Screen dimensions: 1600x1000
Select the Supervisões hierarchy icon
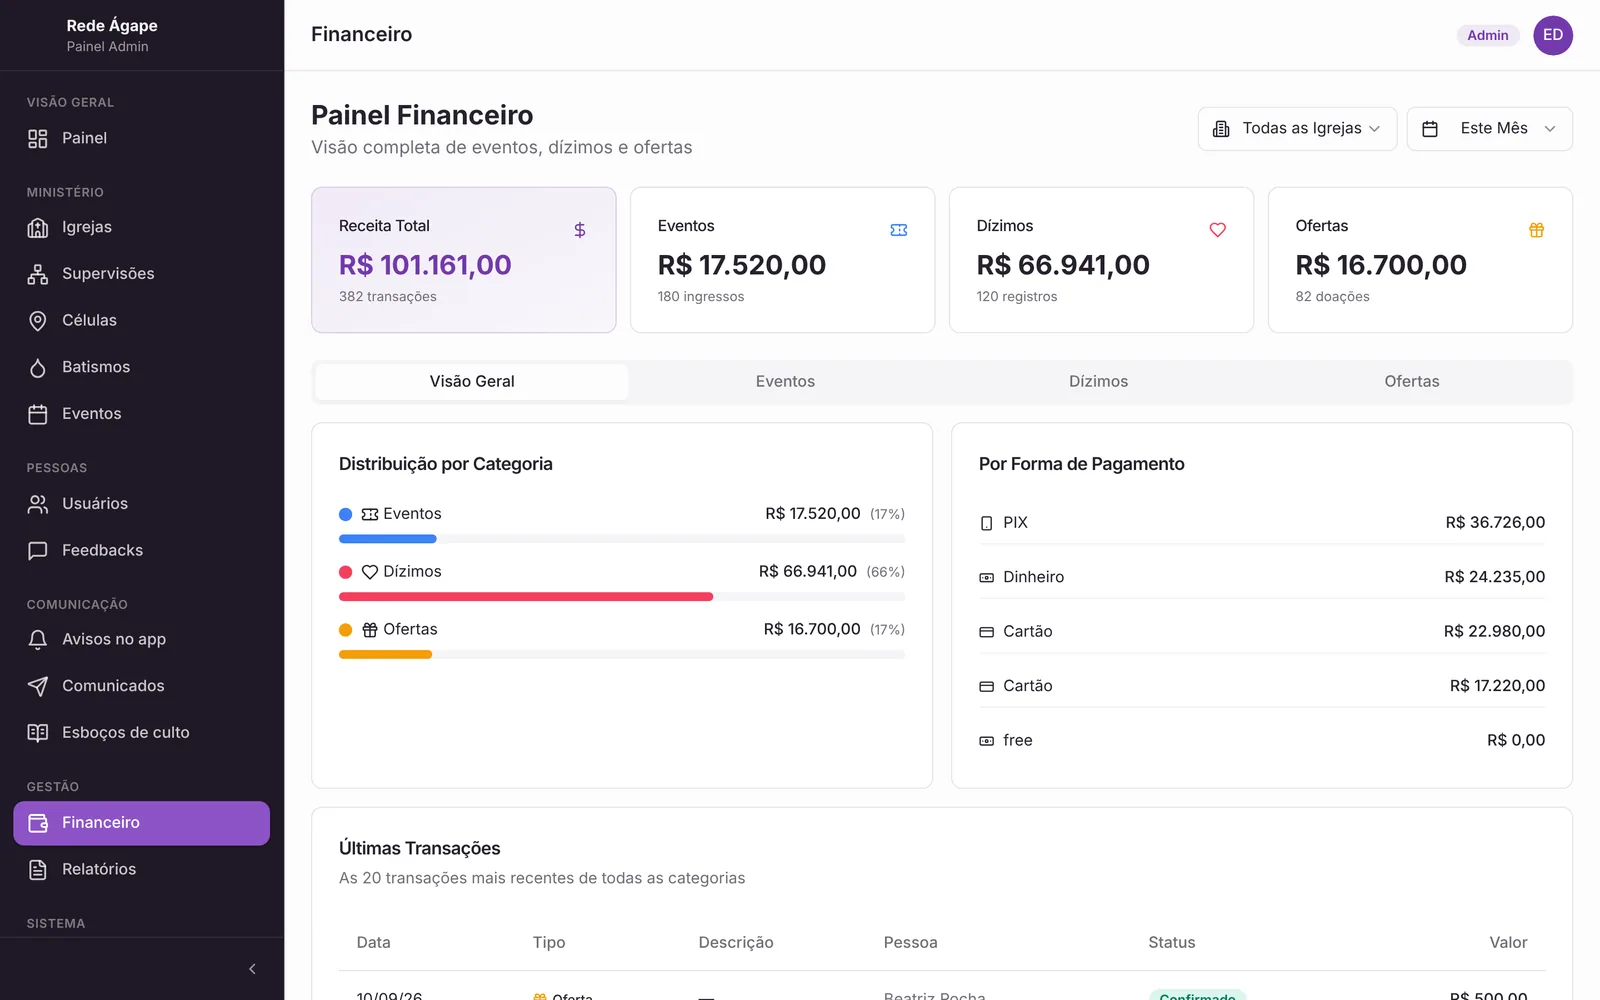click(38, 274)
